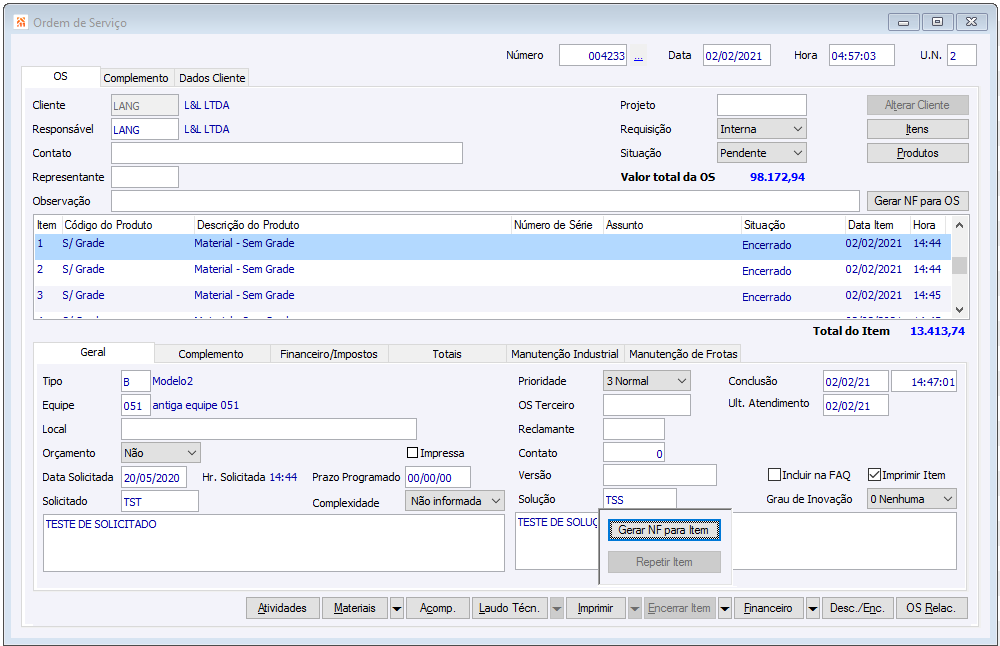The width and height of the screenshot is (1000, 646).
Task: Switch to the Dados Cliente tab
Action: click(212, 78)
